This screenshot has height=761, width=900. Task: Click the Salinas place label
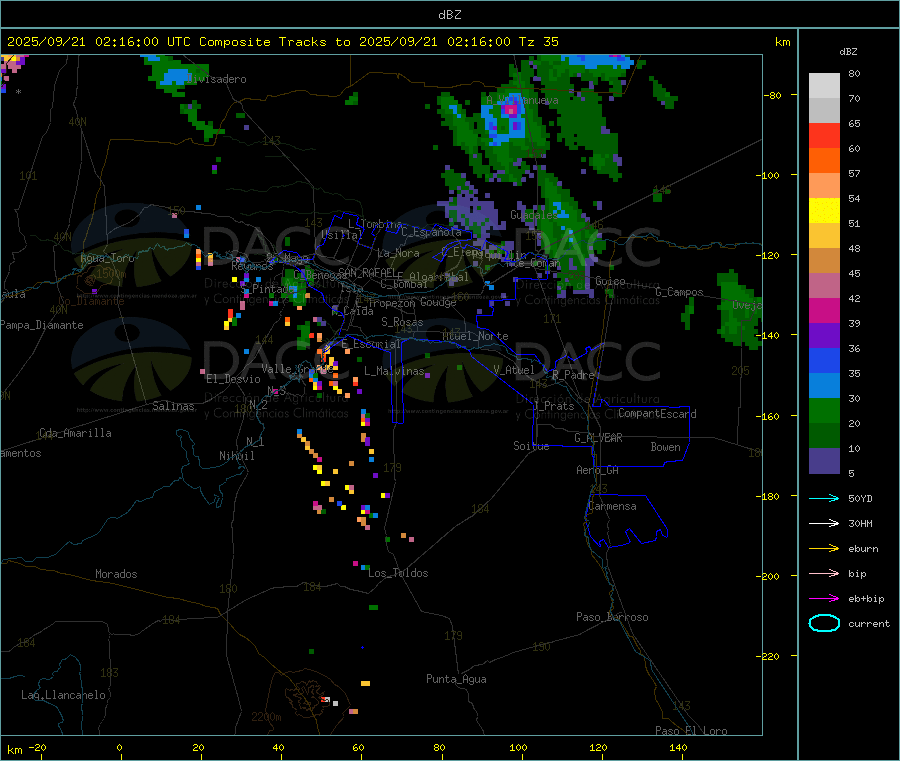pyautogui.click(x=173, y=406)
